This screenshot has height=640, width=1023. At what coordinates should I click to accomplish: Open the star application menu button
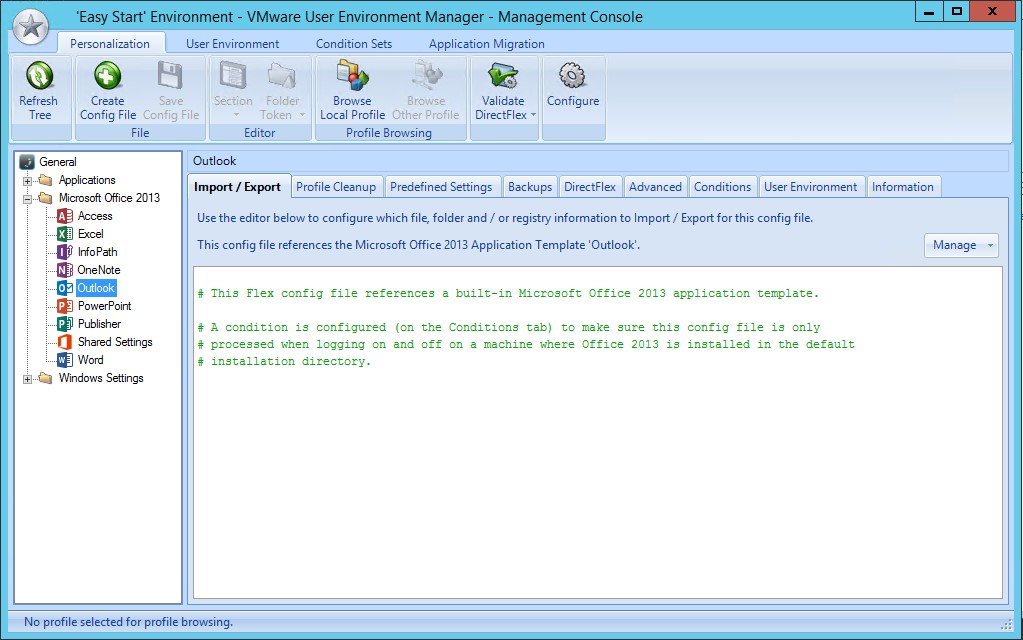[x=31, y=27]
